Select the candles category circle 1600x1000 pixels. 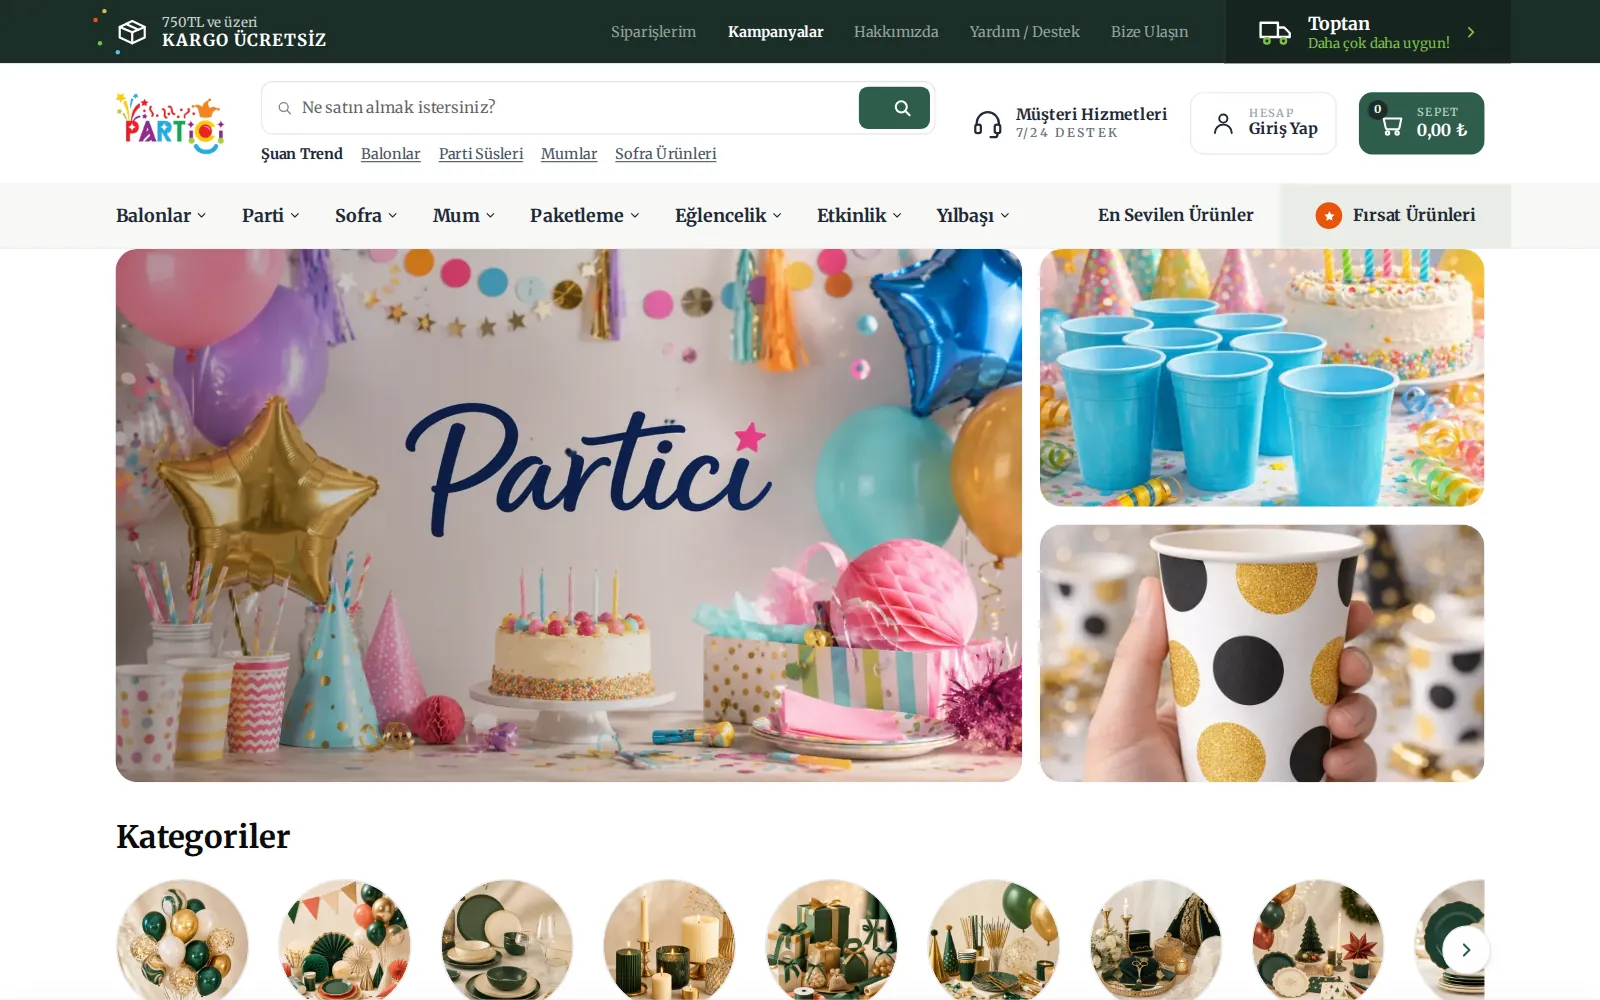tap(669, 940)
